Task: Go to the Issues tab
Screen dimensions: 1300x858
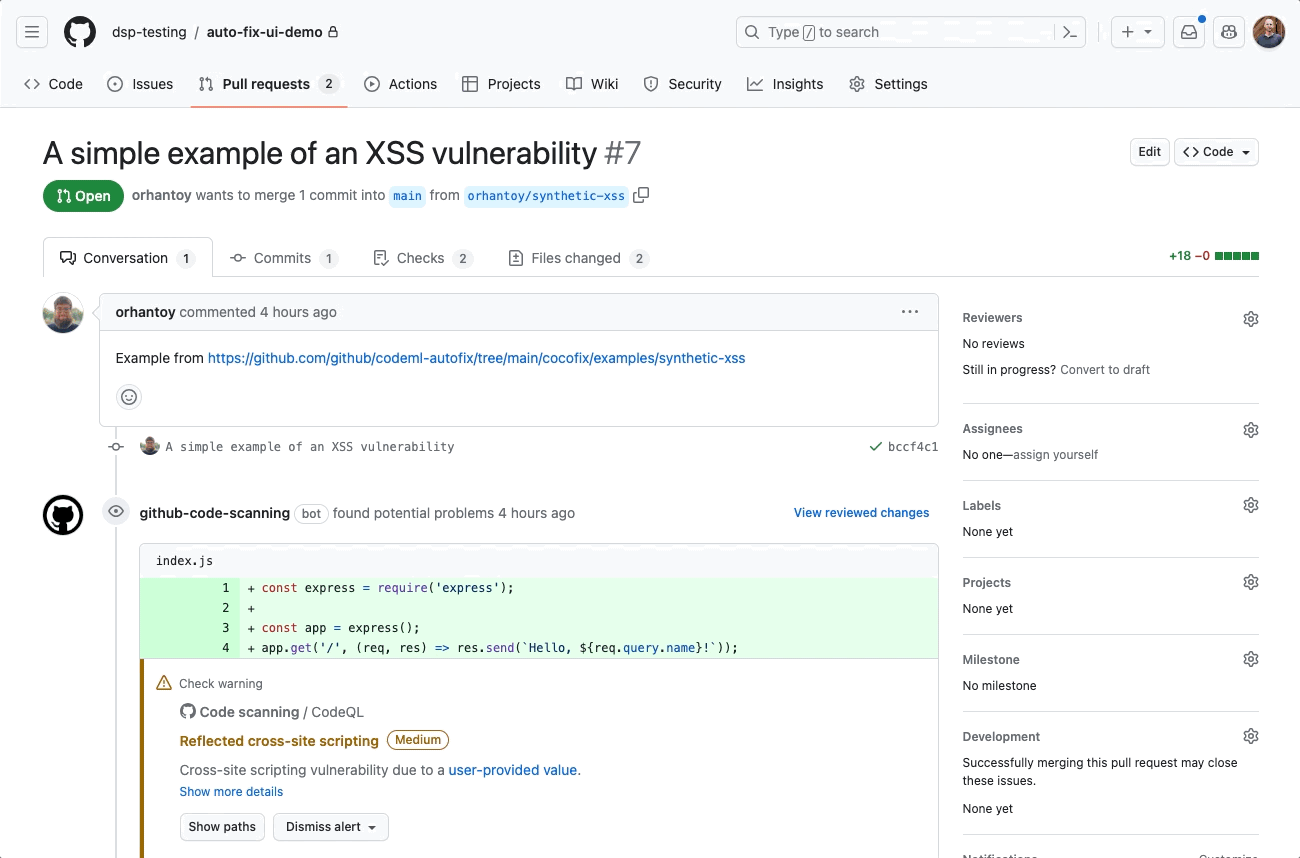Action: (140, 84)
